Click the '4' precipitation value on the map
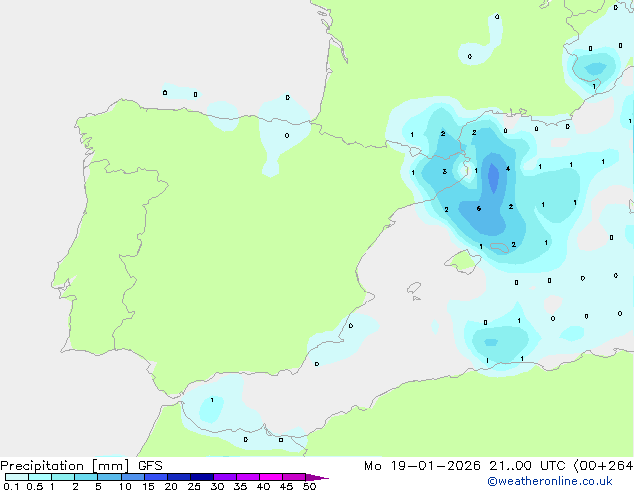This screenshot has width=634, height=490. 508,169
